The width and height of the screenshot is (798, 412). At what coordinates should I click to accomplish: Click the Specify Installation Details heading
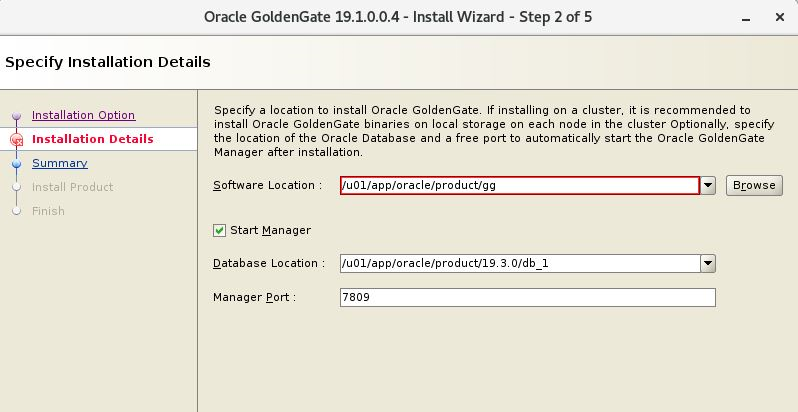click(x=108, y=62)
